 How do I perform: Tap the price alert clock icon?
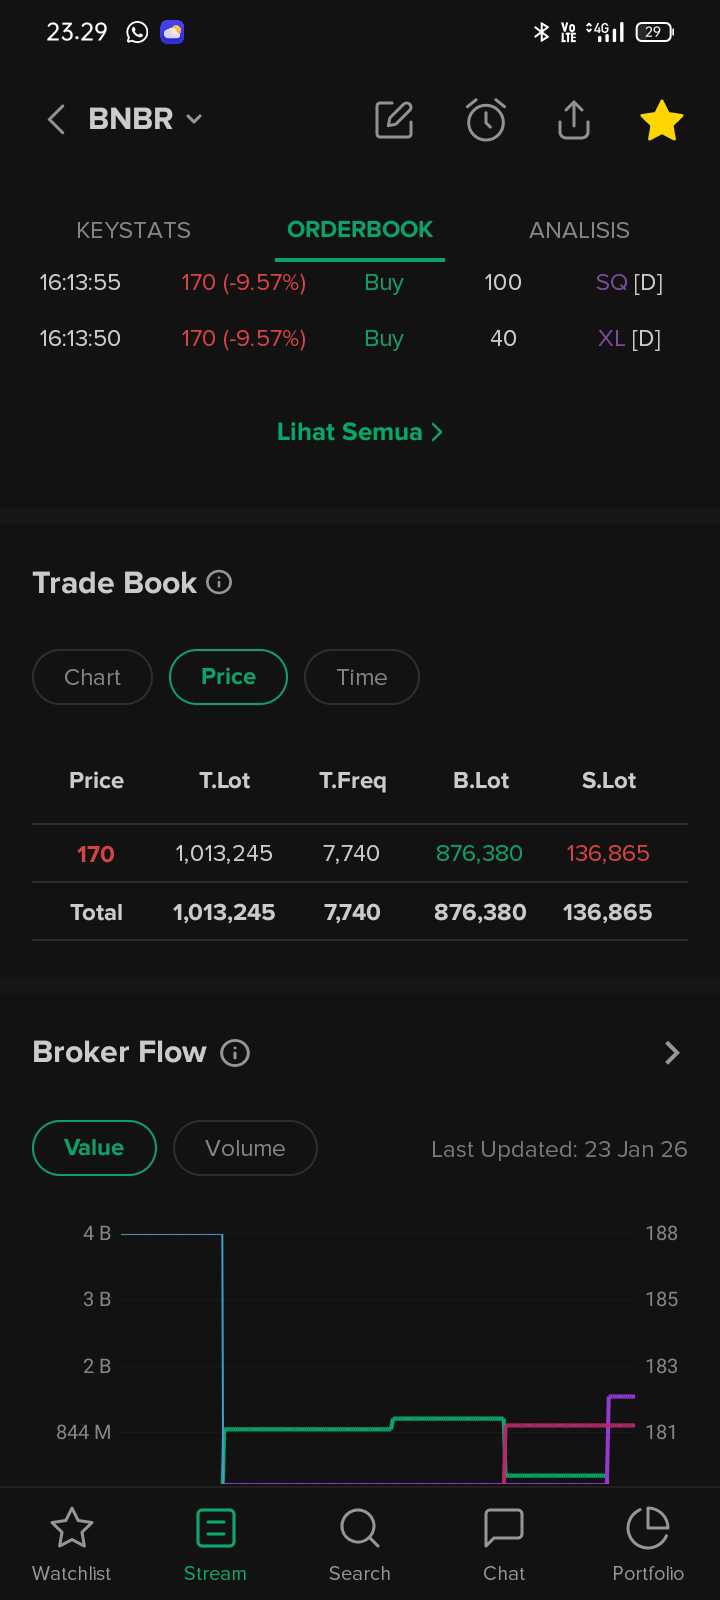[x=486, y=120]
